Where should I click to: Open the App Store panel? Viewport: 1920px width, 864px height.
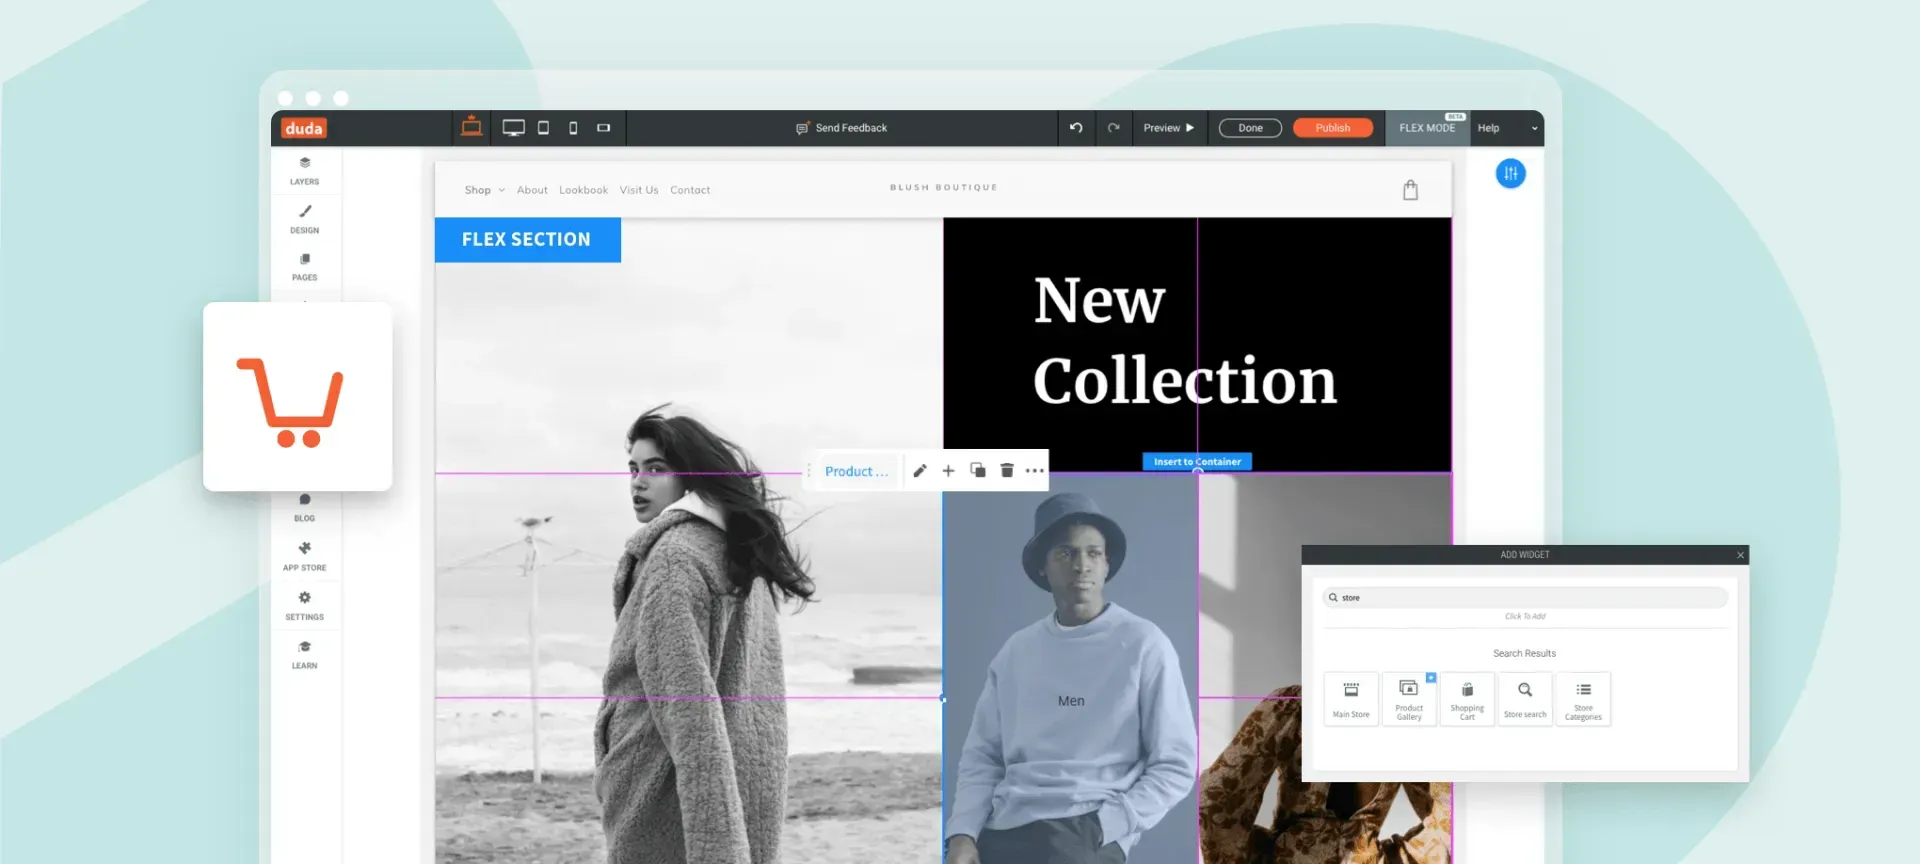point(305,556)
